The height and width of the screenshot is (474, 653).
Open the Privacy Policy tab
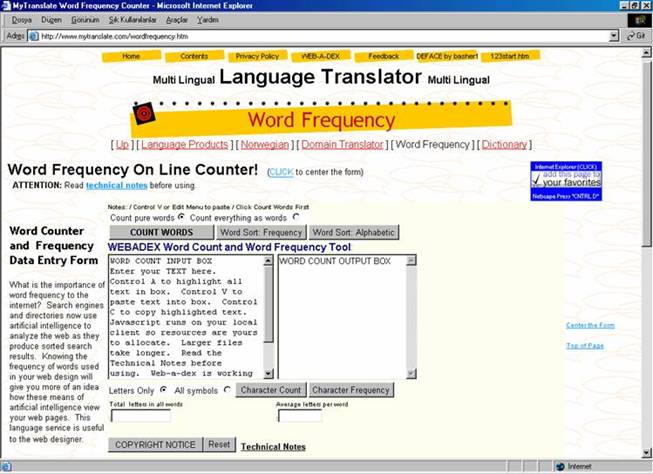(257, 56)
